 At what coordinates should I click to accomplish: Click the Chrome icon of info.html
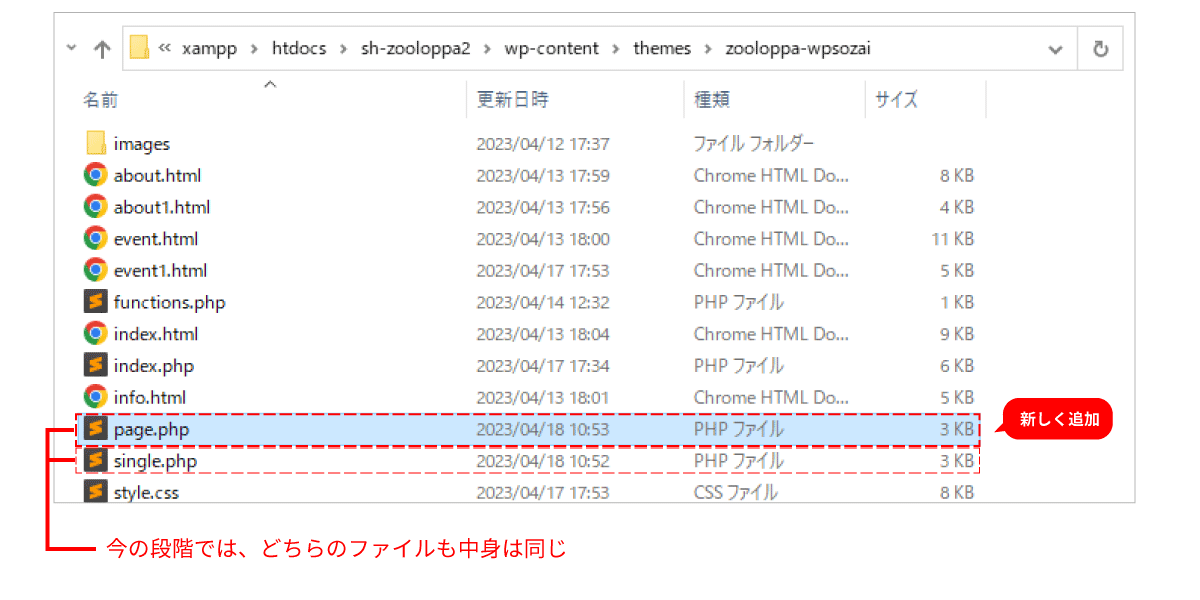[96, 397]
